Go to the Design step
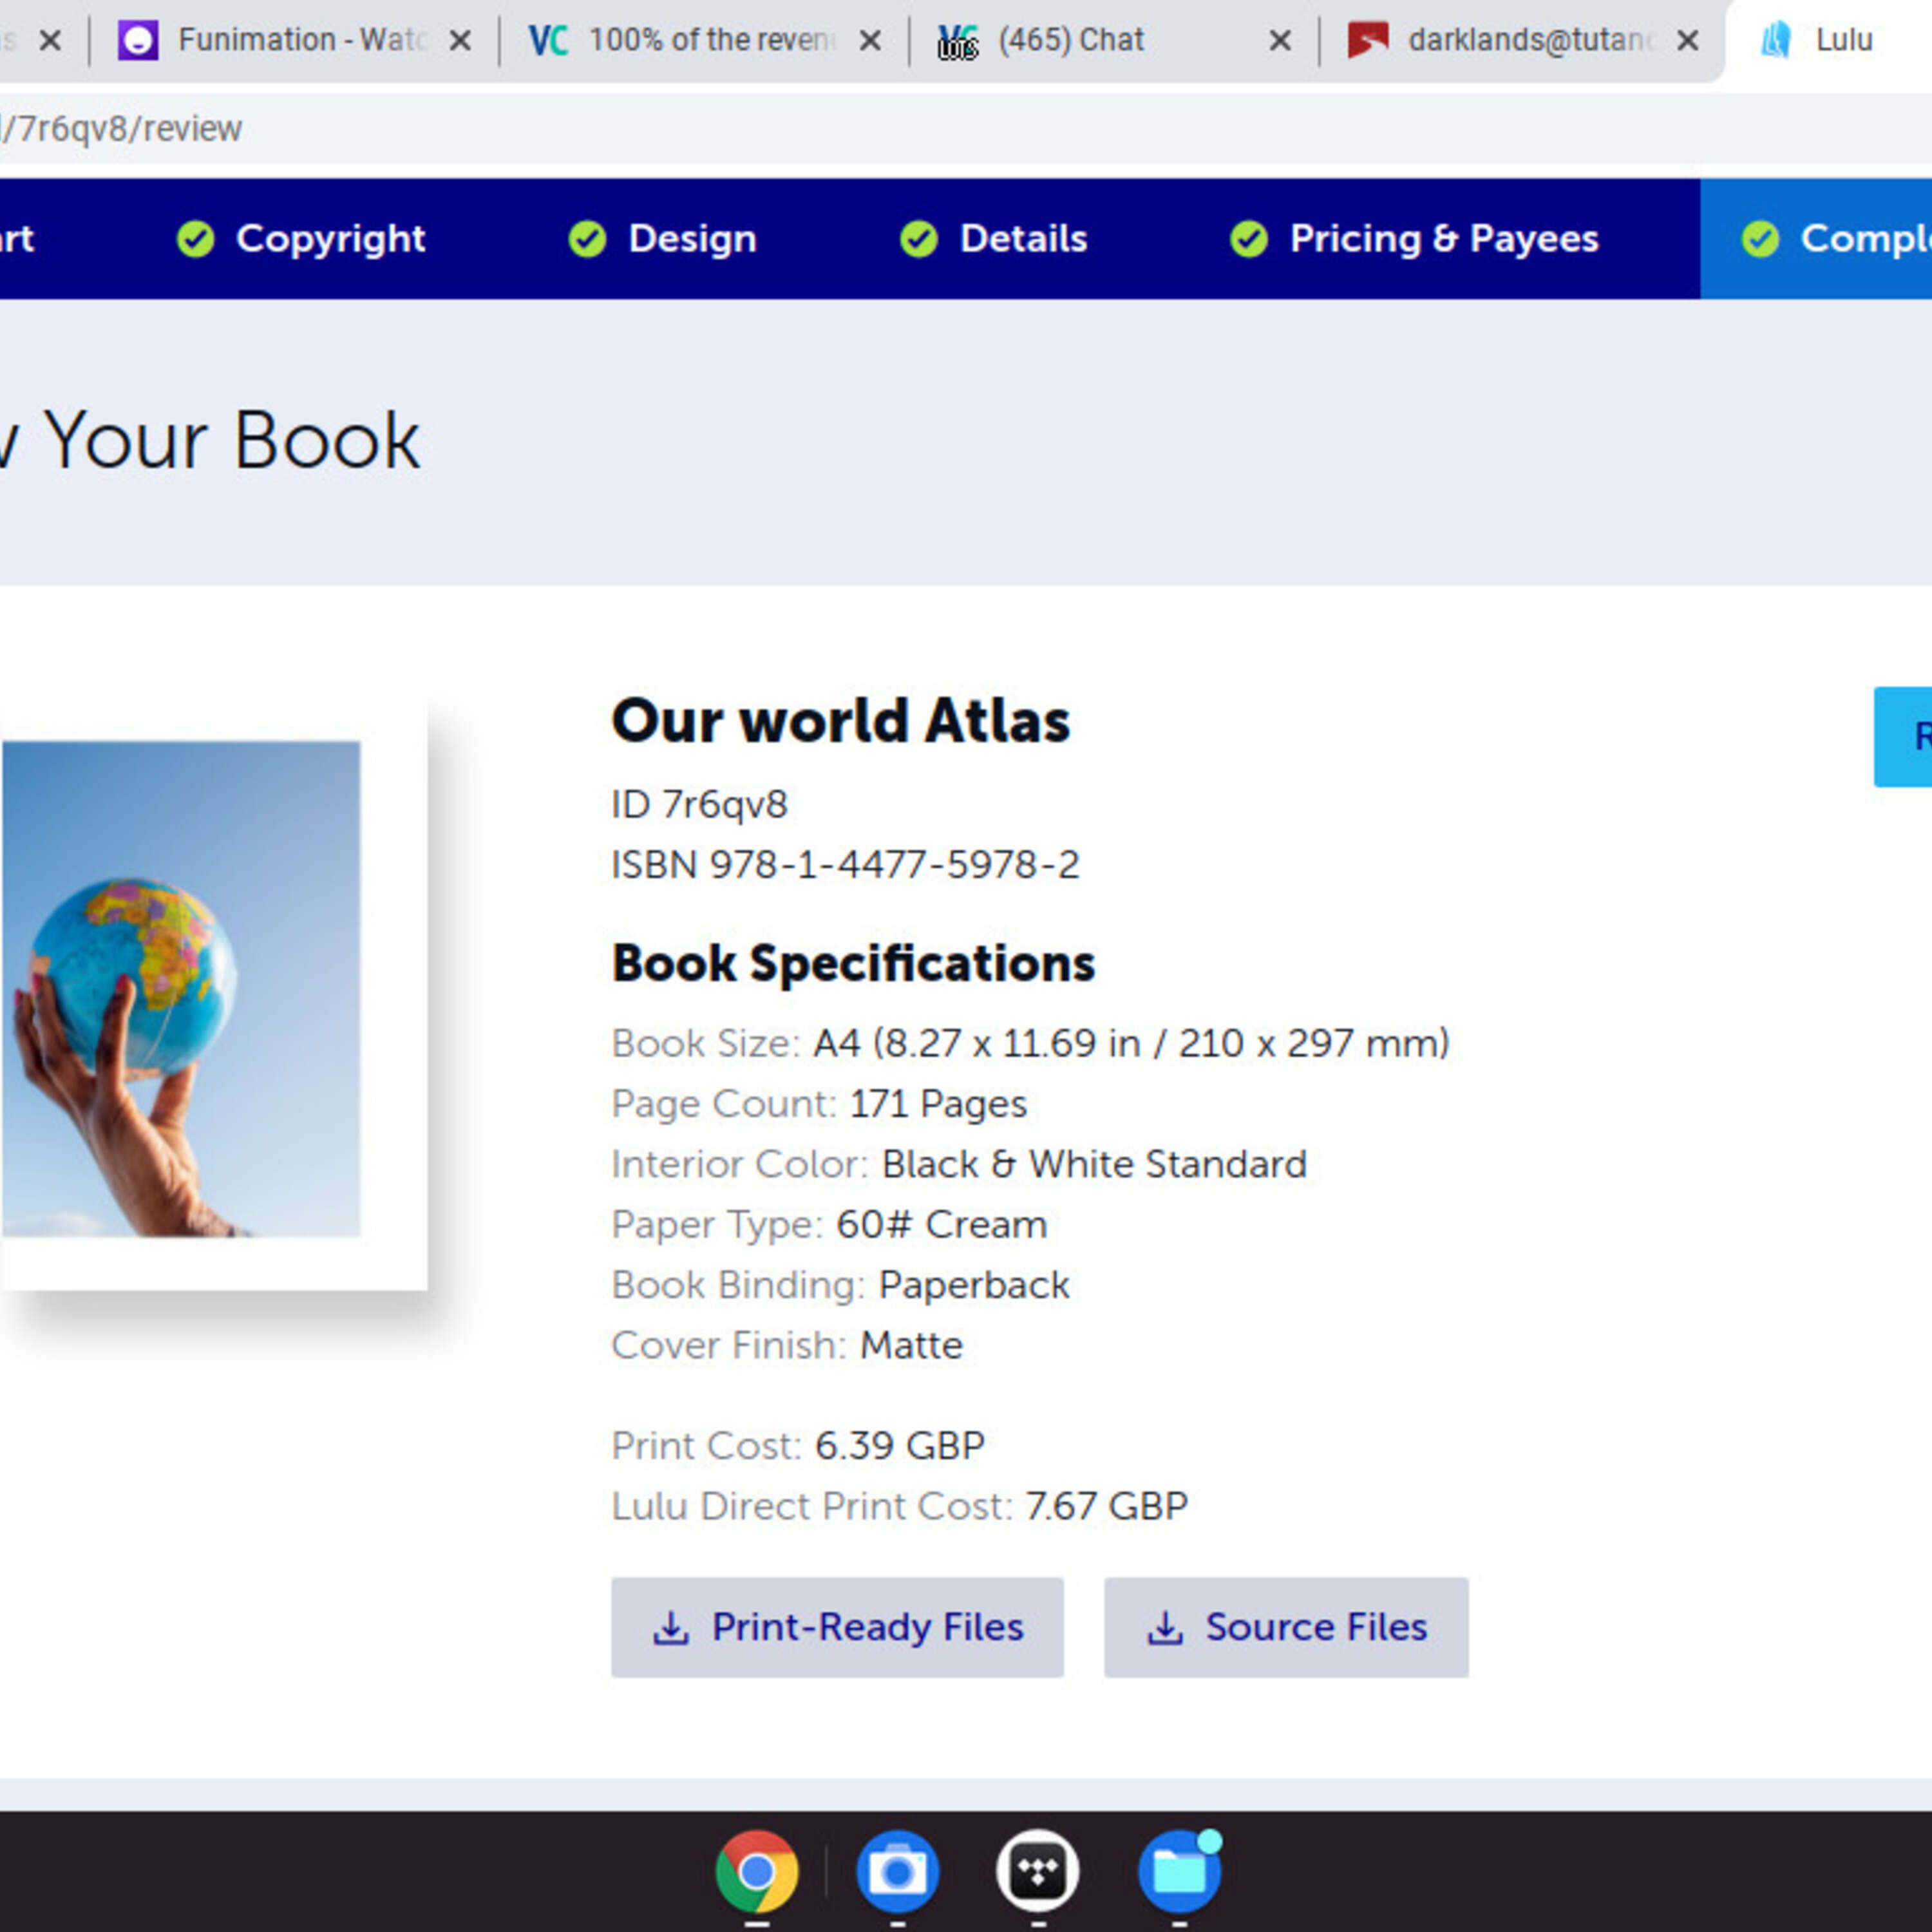The image size is (1932, 1932). point(662,239)
